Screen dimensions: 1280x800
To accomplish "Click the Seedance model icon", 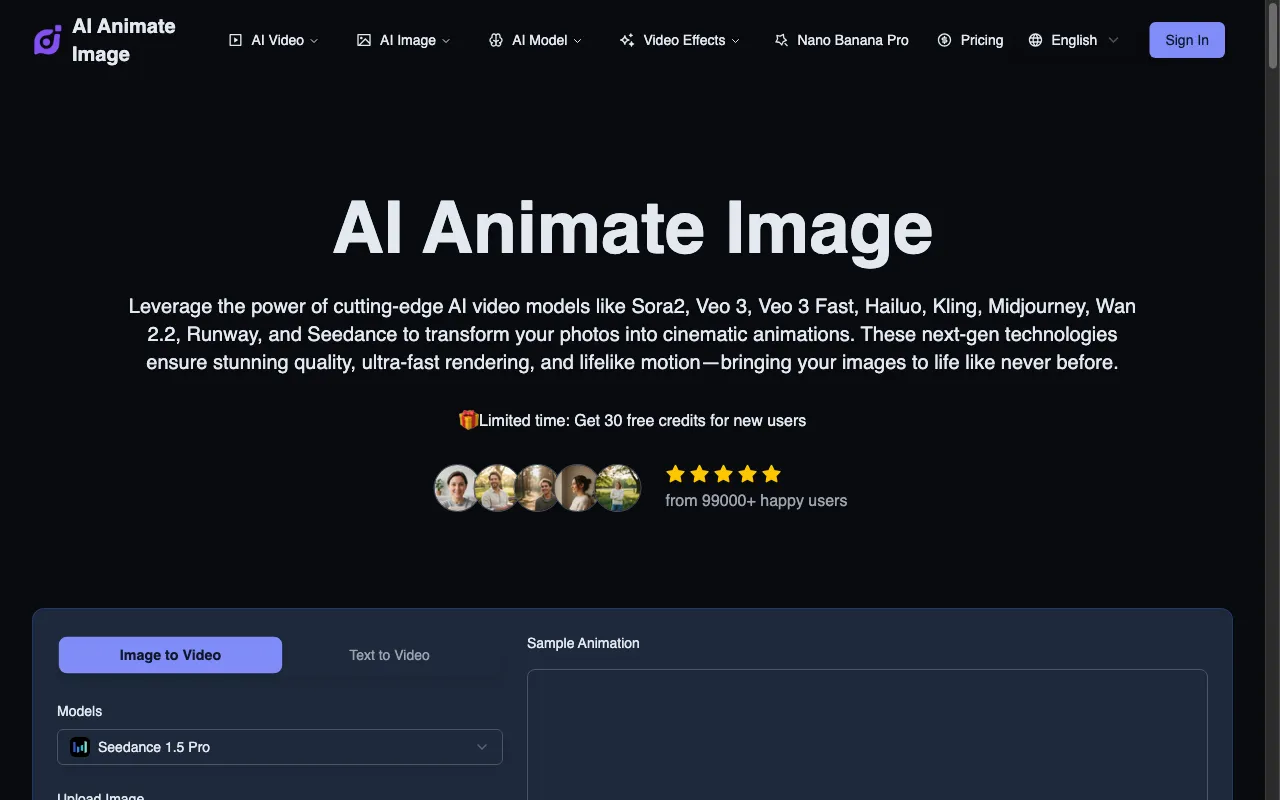I will pos(80,747).
